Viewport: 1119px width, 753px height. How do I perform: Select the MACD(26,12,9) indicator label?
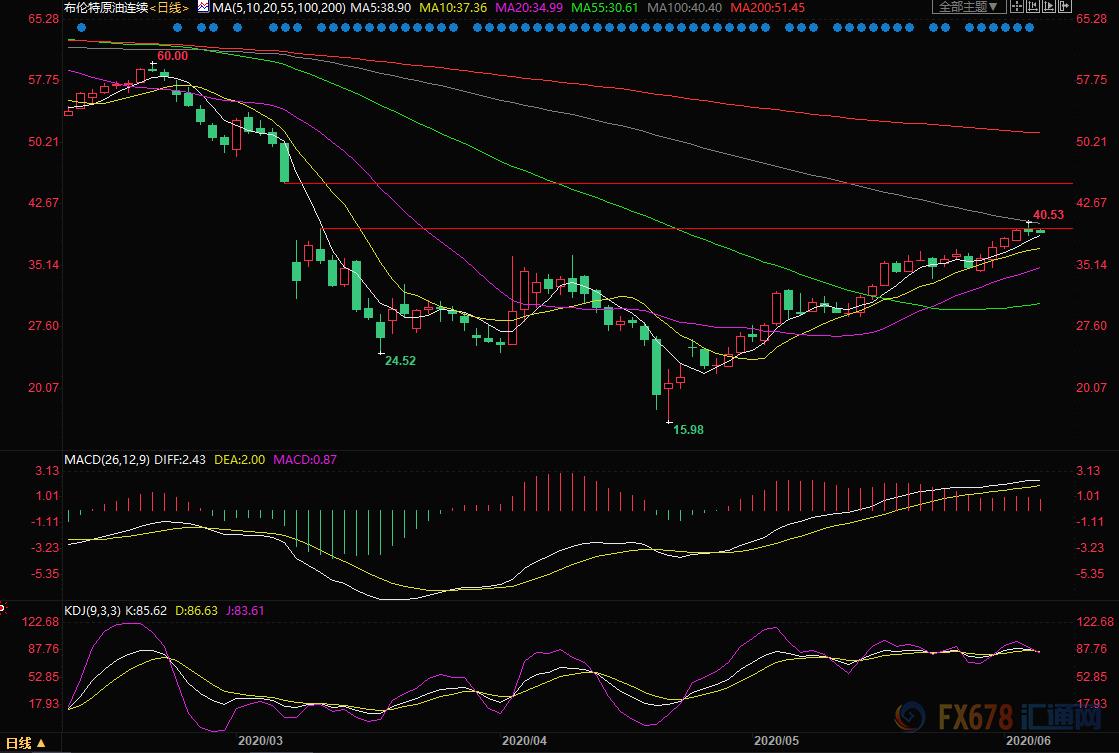[x=105, y=460]
